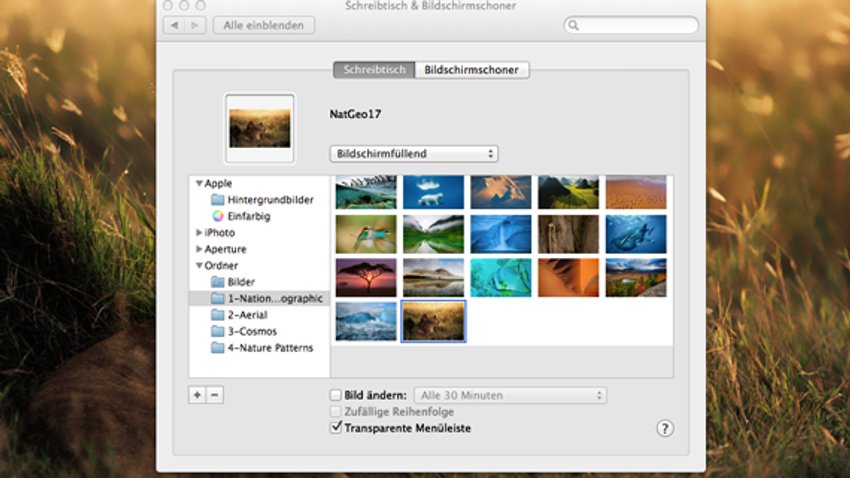The height and width of the screenshot is (478, 850).
Task: Click the Aperture label
Action: click(x=226, y=249)
